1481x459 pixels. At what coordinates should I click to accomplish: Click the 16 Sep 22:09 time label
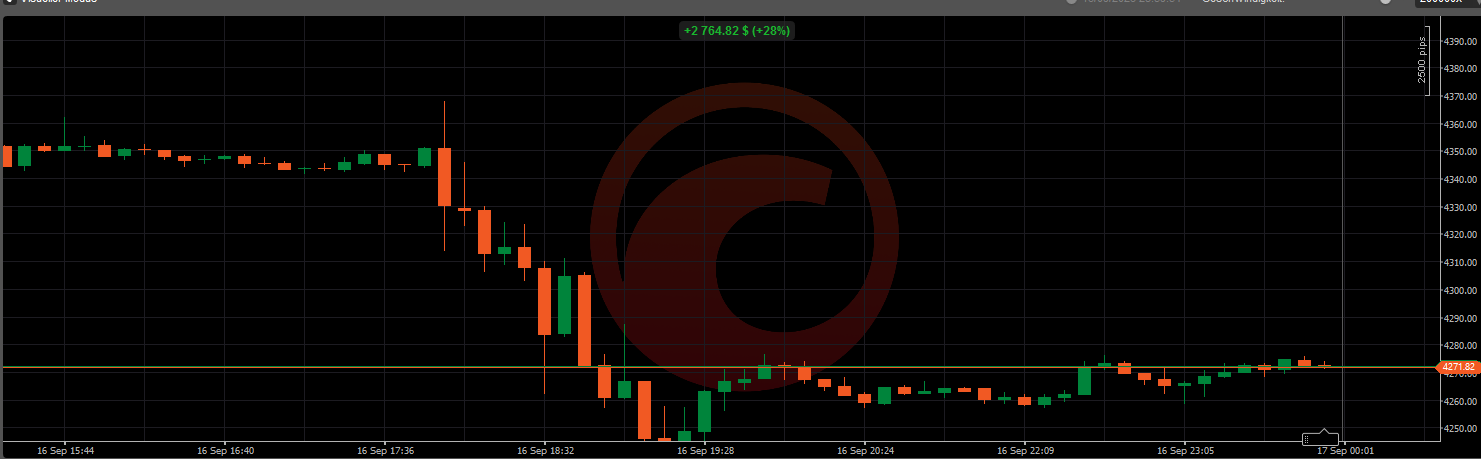(1025, 451)
